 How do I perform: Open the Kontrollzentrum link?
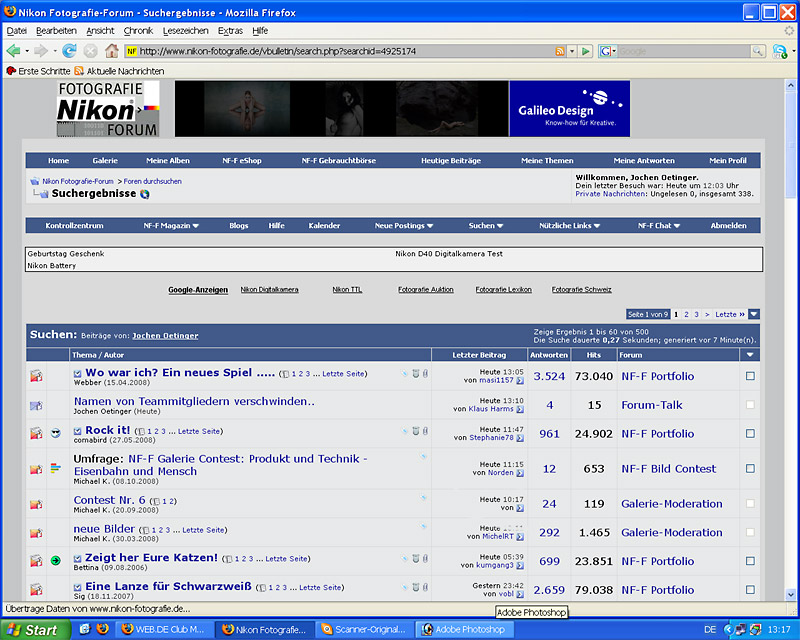[x=74, y=226]
